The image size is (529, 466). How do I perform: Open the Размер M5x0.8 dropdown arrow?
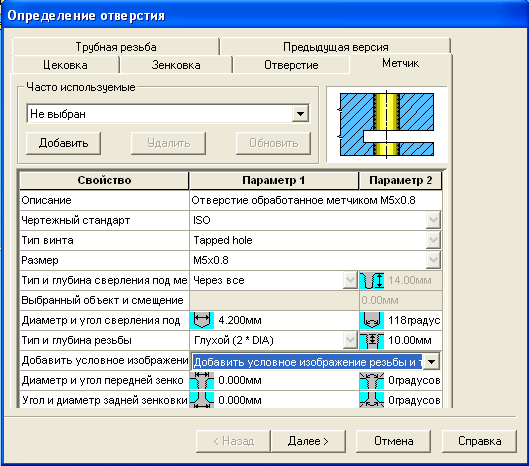pos(433,260)
